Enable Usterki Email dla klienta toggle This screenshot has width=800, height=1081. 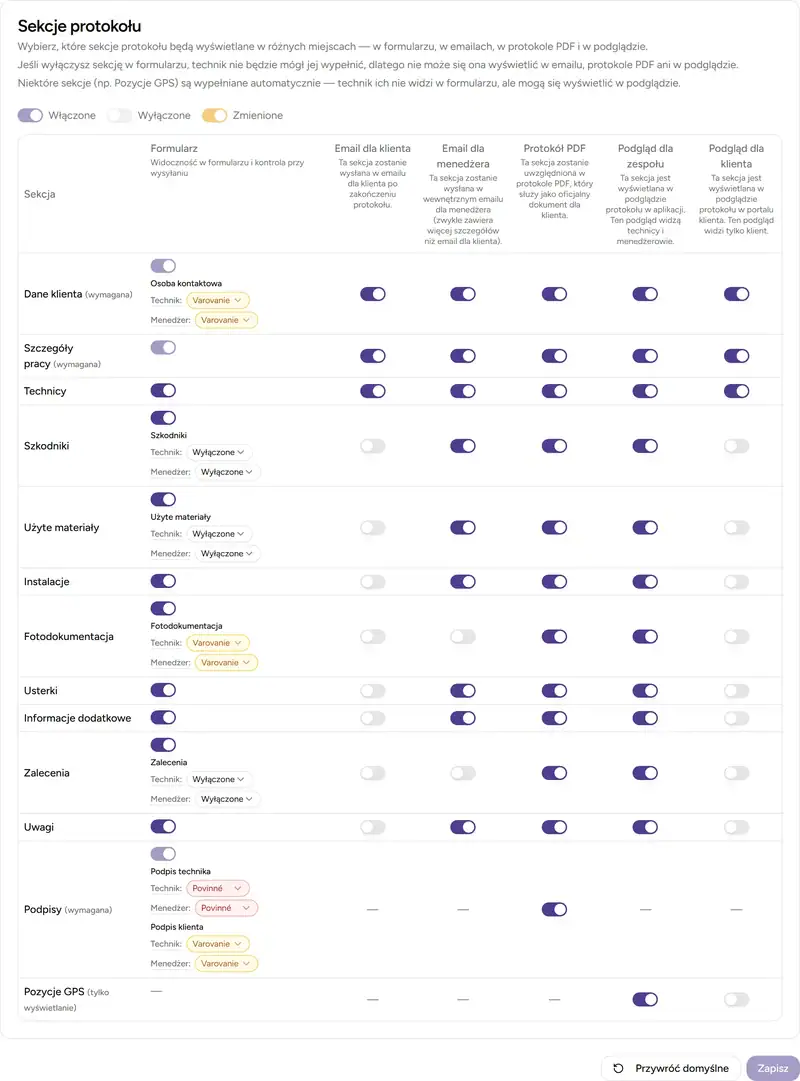(x=372, y=690)
